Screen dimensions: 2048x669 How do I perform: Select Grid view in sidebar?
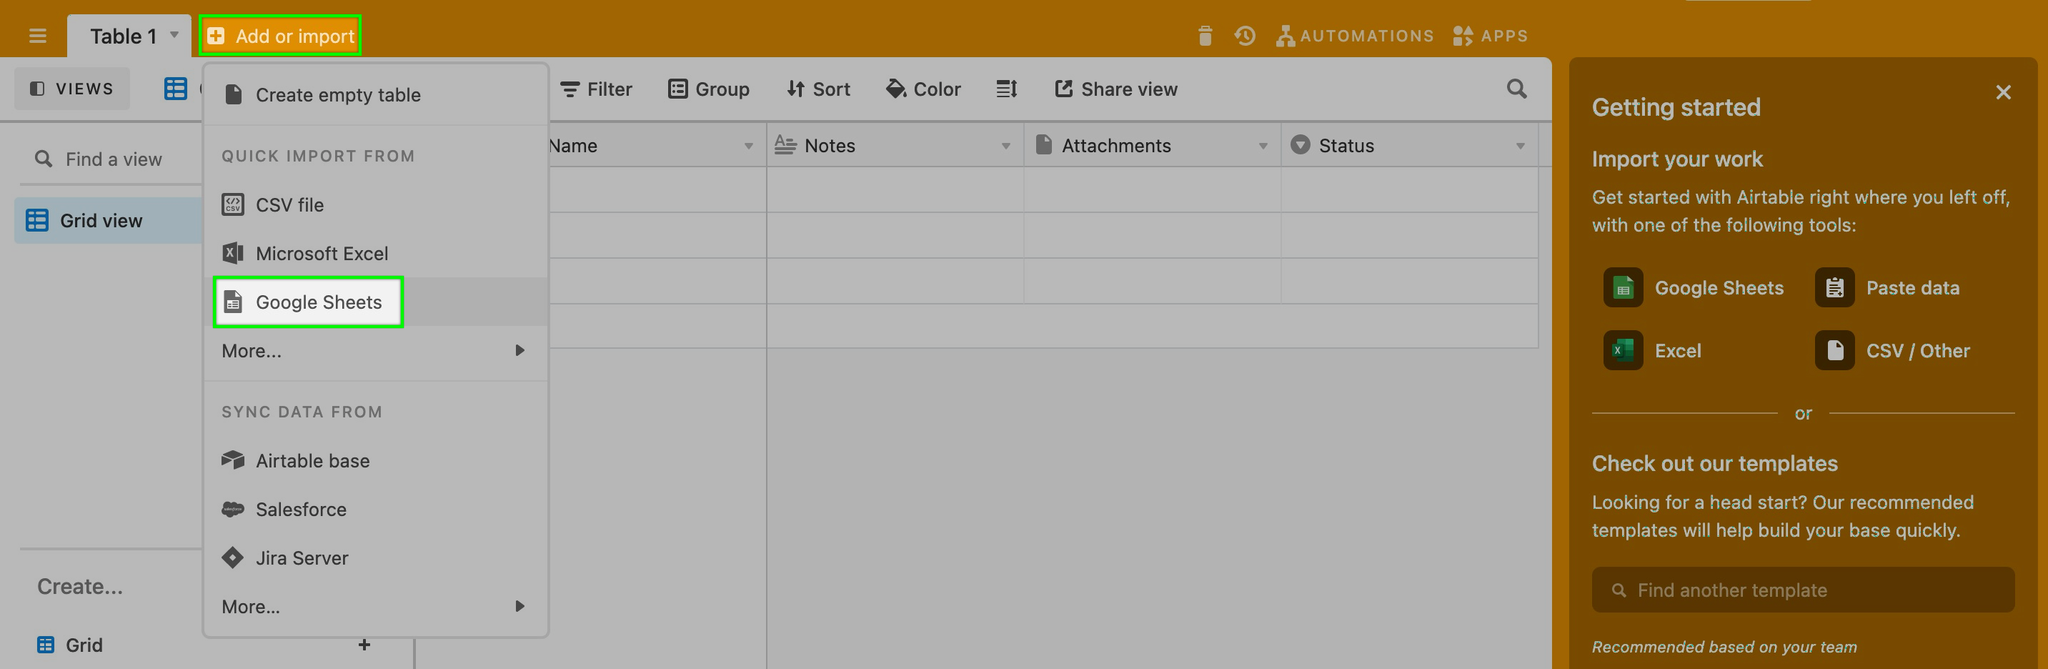(x=108, y=220)
